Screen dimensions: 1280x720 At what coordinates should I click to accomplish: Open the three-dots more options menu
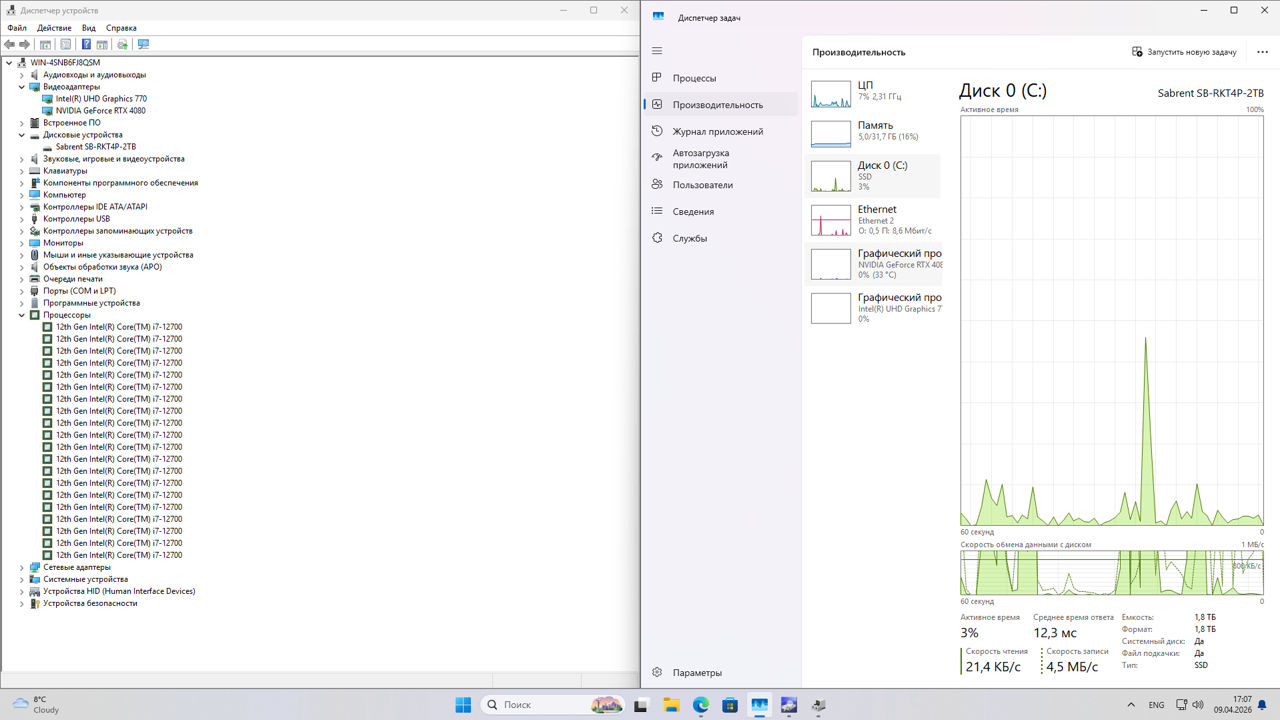pyautogui.click(x=1263, y=52)
